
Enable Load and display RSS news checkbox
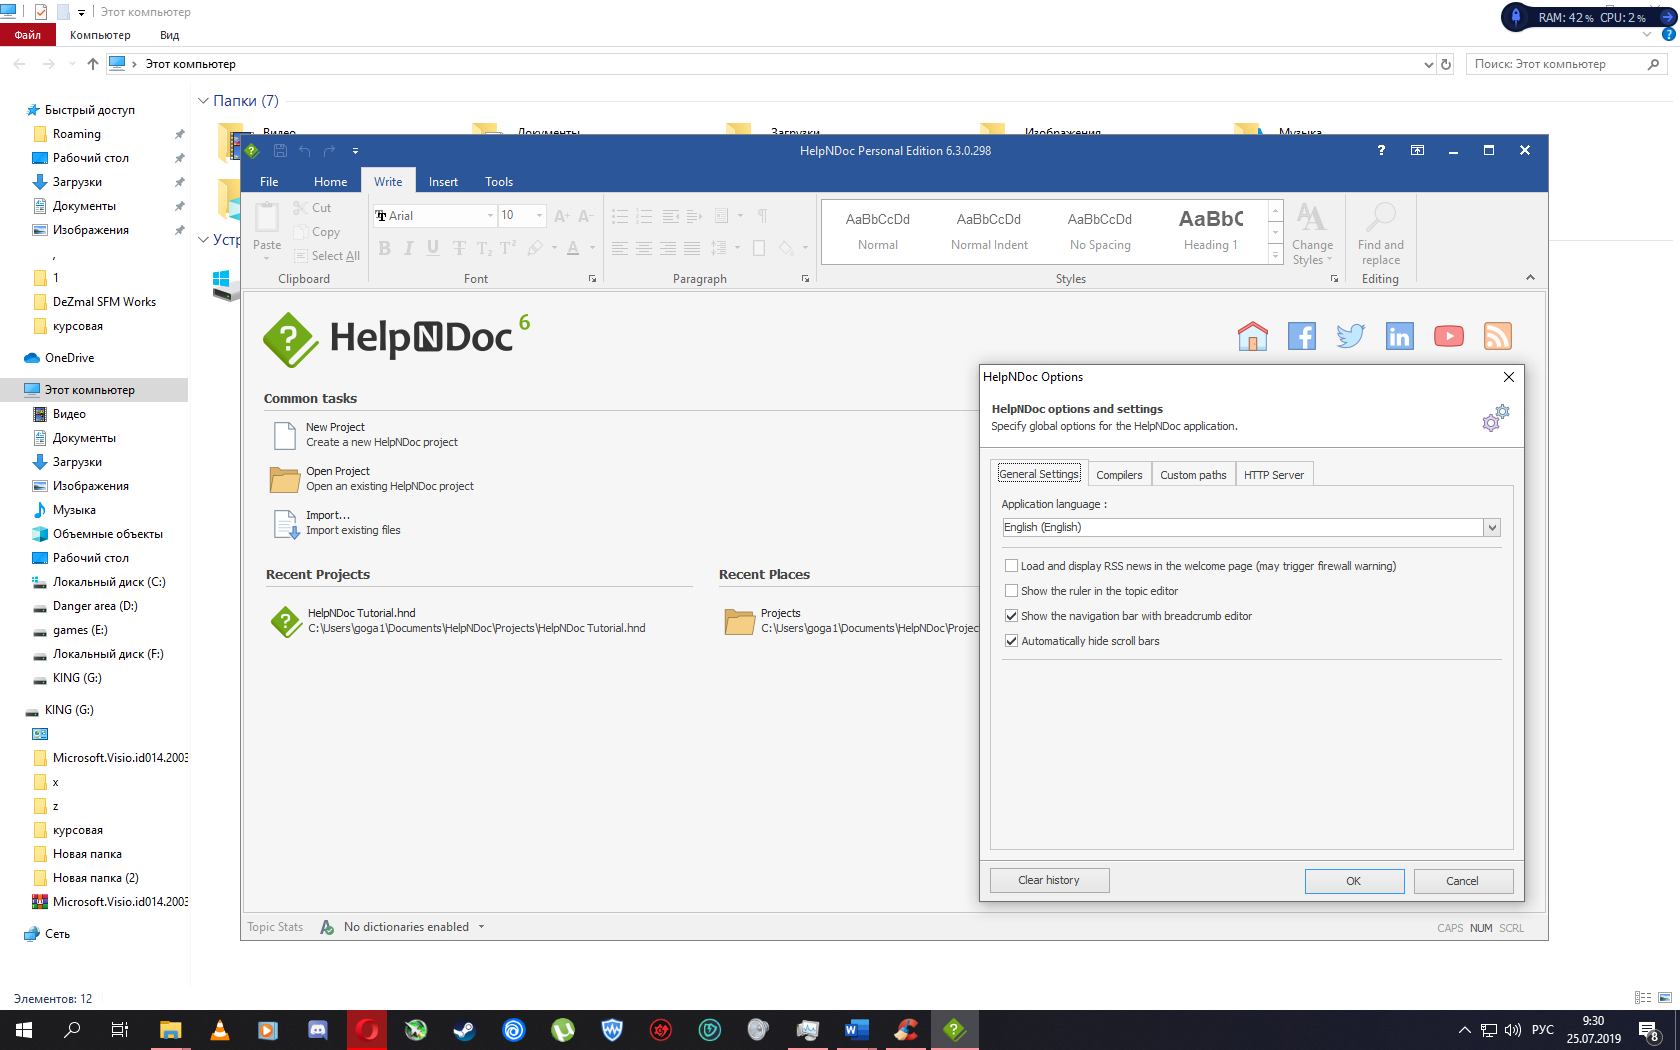pos(1011,566)
